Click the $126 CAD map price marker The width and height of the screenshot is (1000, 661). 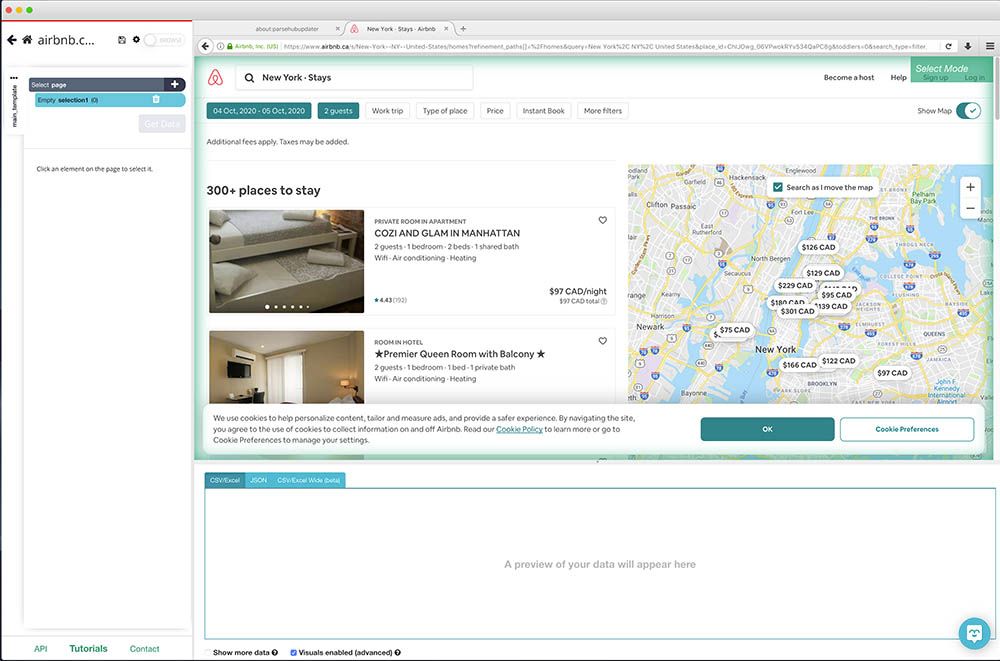click(818, 247)
